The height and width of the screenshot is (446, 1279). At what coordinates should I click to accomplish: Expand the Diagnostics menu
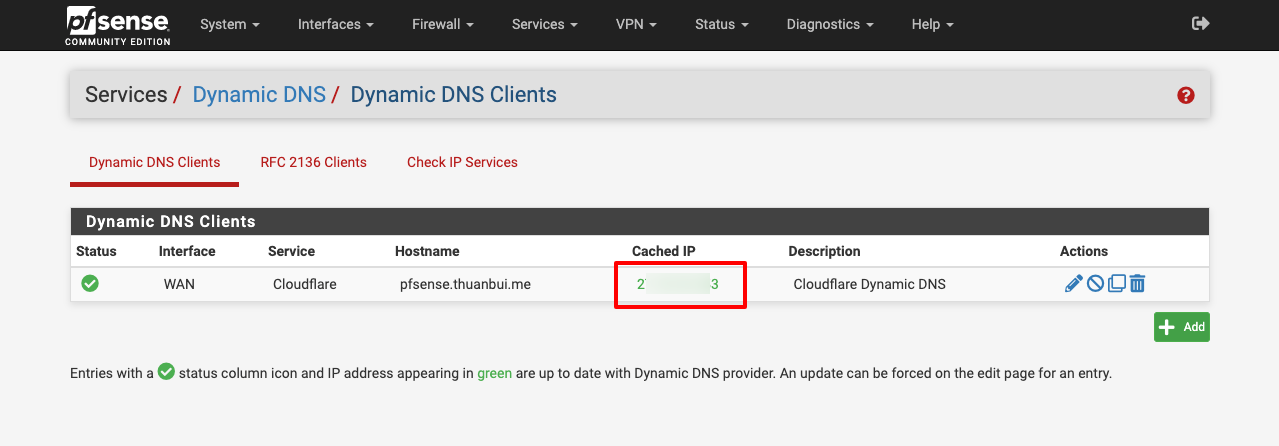point(830,24)
